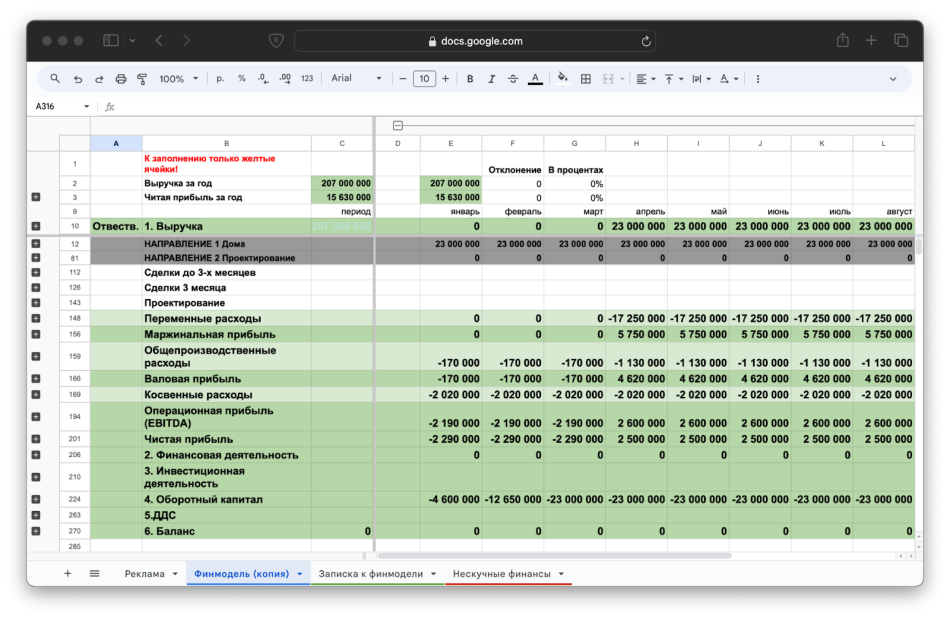Show the Safari tab overview
This screenshot has height=619, width=950.
click(901, 41)
